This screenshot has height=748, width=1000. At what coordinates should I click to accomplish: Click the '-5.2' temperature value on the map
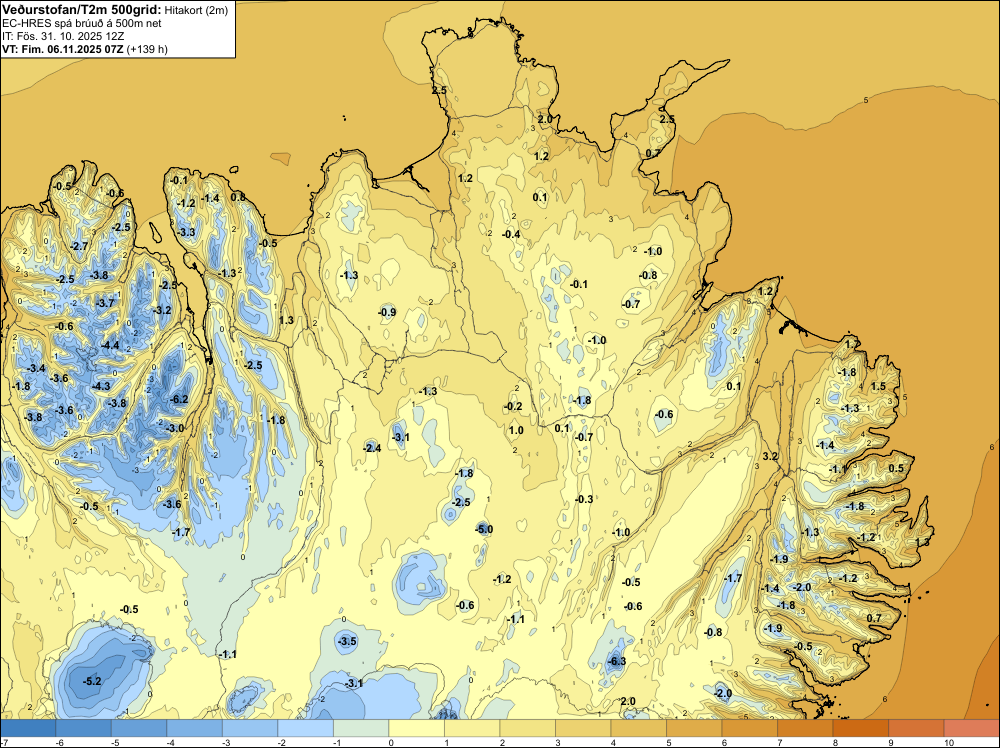[92, 681]
